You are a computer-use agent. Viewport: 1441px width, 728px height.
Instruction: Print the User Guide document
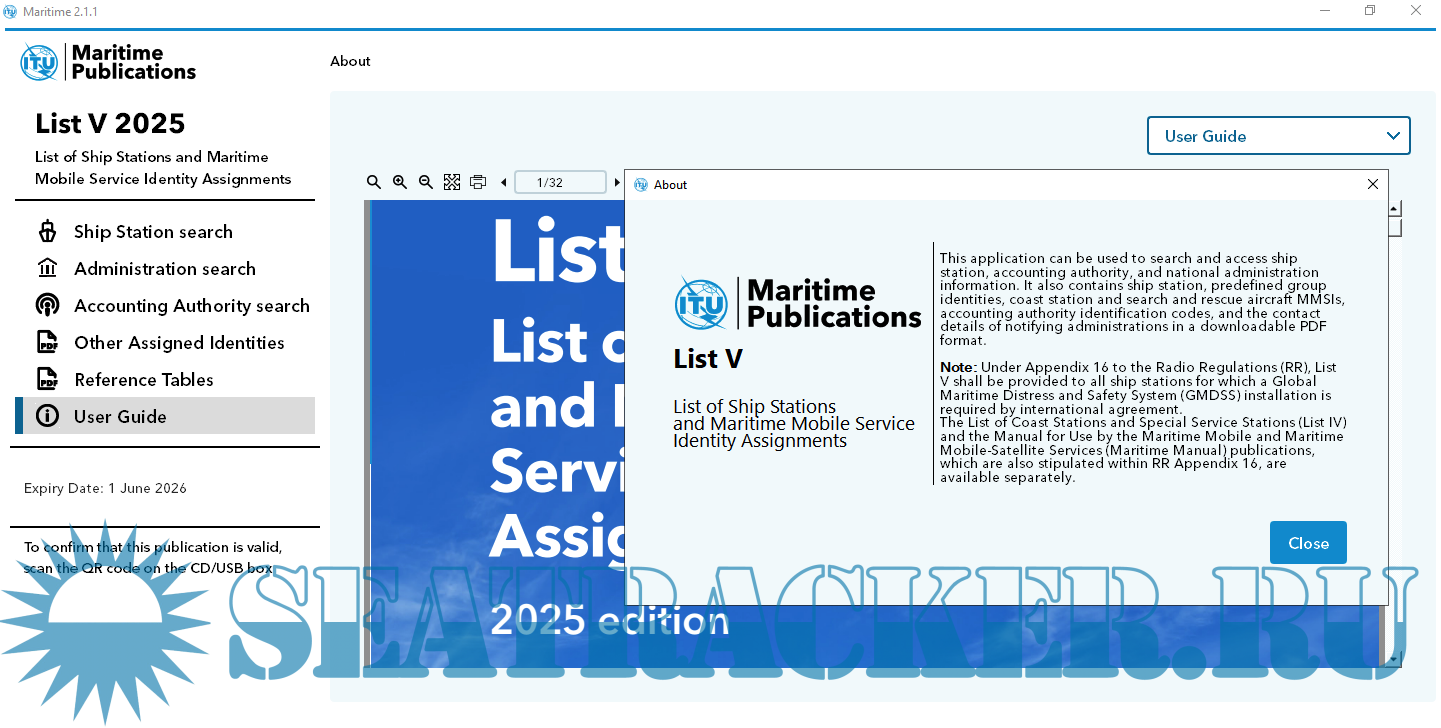coord(478,182)
